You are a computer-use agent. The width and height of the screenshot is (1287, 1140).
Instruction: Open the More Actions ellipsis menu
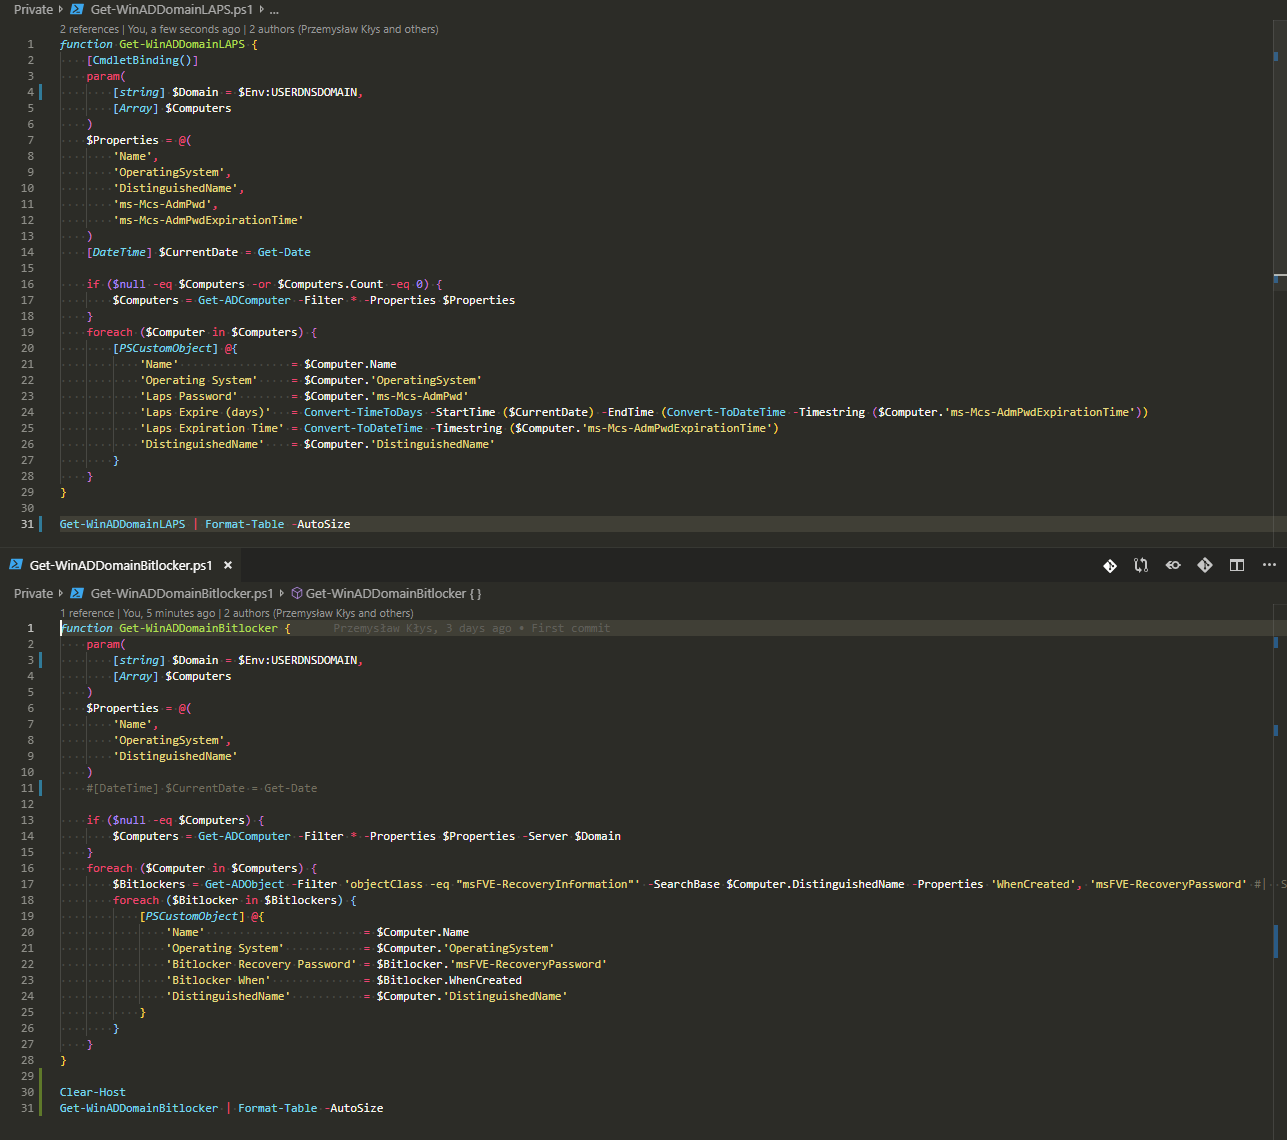(1269, 566)
